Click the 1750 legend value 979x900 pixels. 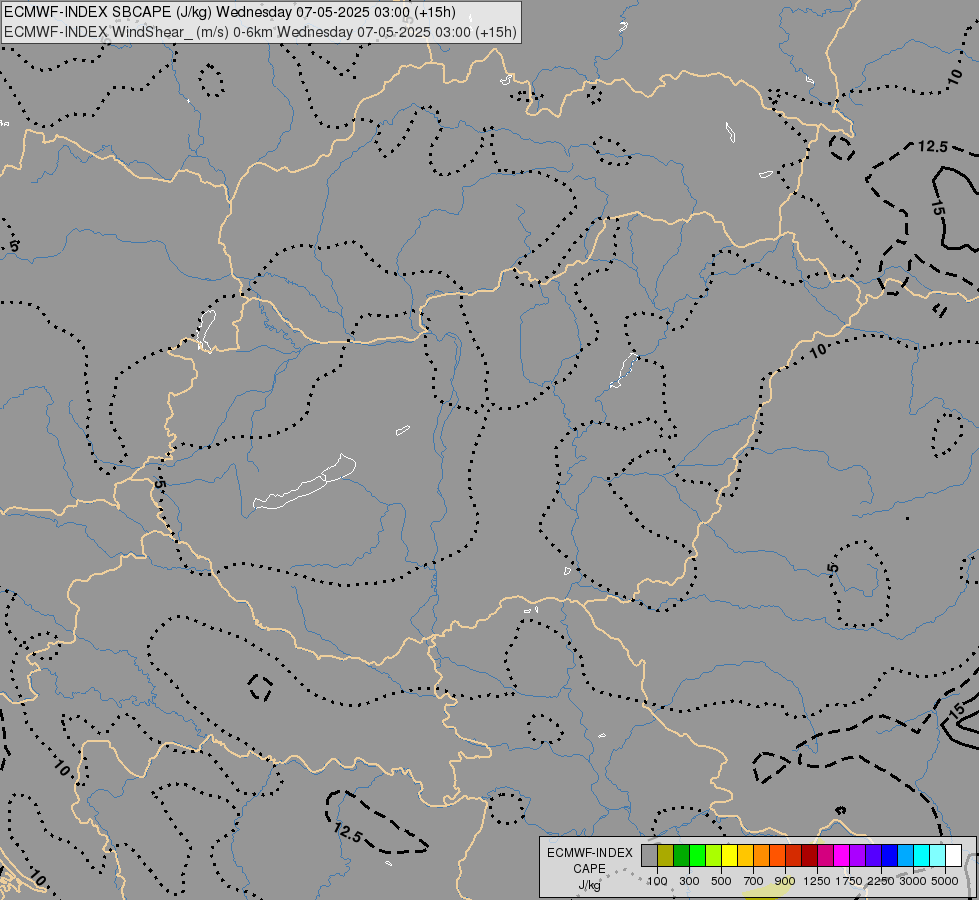point(849,881)
